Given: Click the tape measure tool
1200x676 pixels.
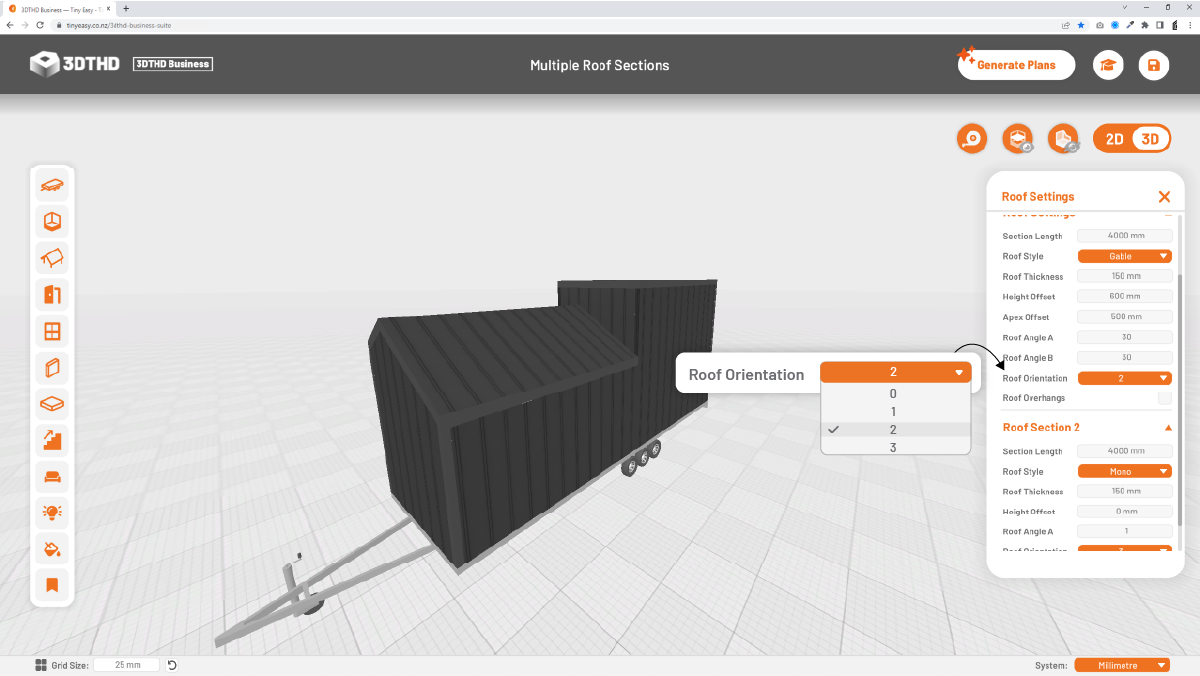Looking at the screenshot, I should [x=971, y=139].
